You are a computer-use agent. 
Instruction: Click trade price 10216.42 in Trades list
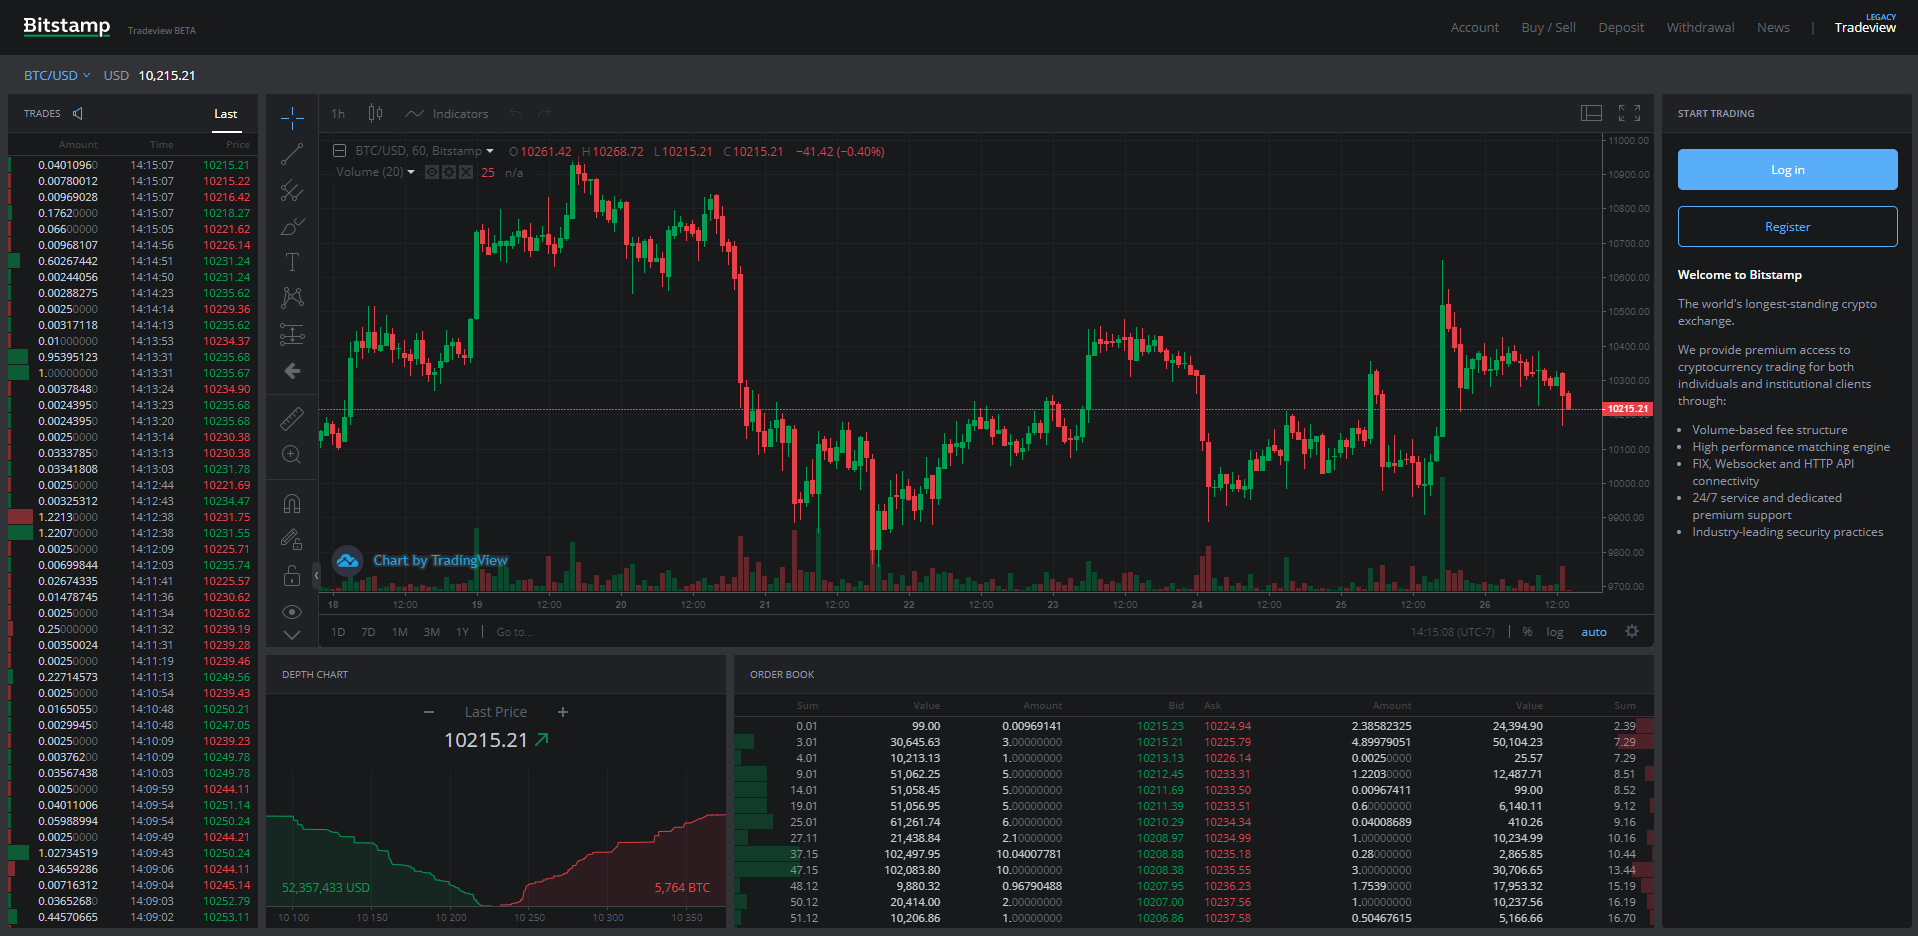(x=227, y=197)
